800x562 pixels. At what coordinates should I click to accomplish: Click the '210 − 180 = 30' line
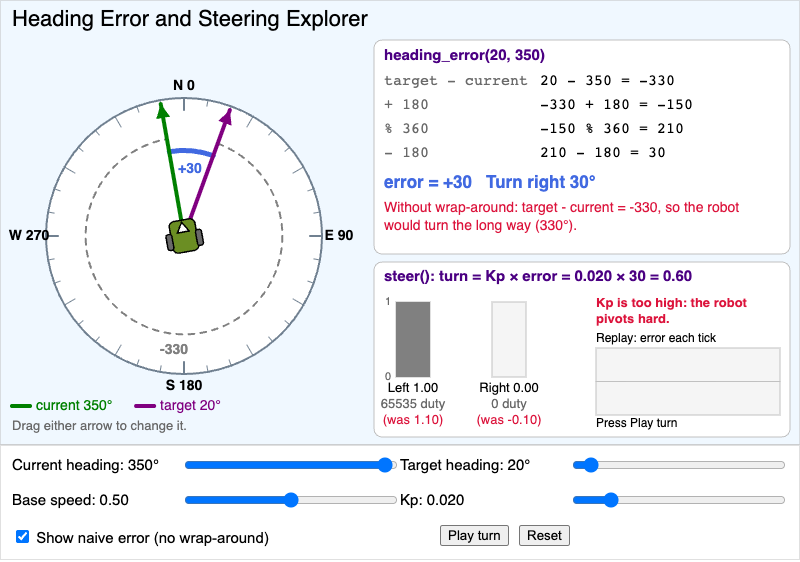[603, 152]
